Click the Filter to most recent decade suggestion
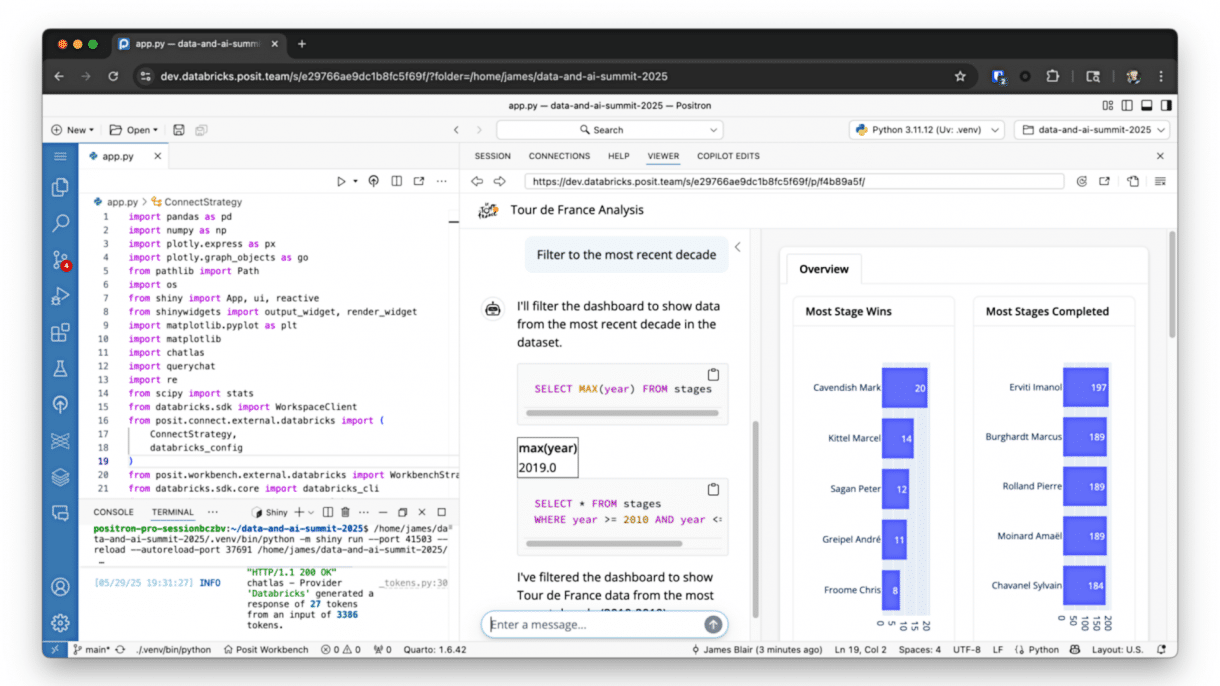This screenshot has width=1220, height=686. (626, 255)
